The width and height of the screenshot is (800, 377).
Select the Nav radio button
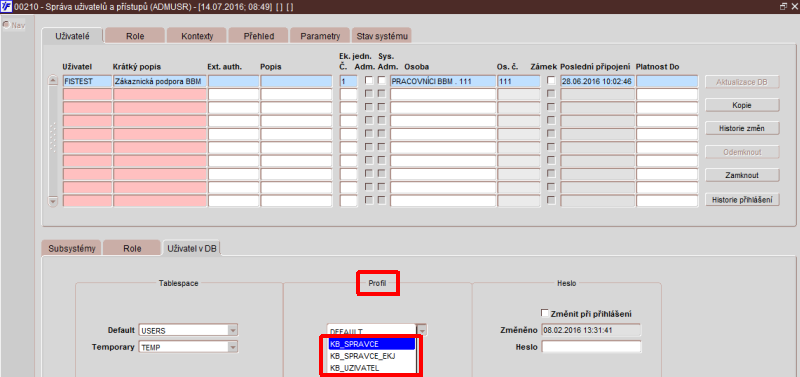tap(6, 25)
